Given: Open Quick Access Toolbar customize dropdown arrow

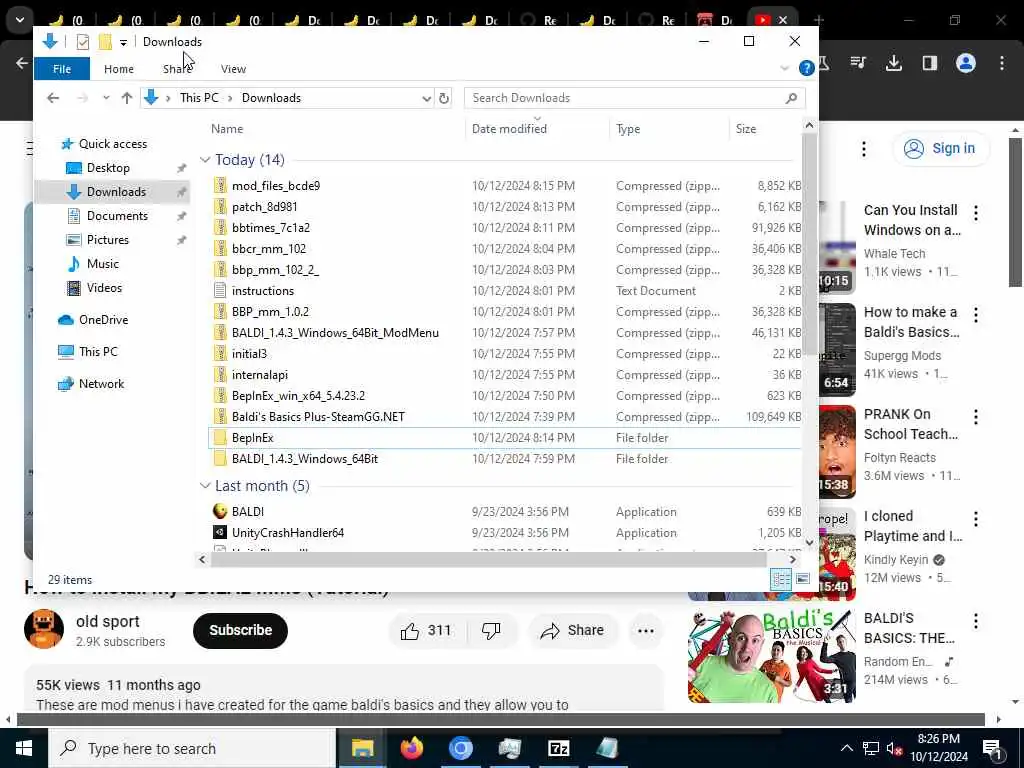Looking at the screenshot, I should click(123, 42).
